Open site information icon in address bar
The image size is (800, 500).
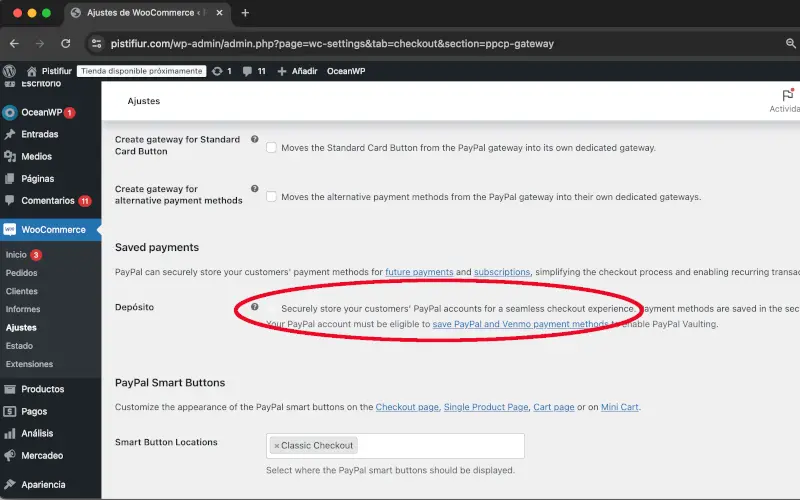tap(96, 44)
